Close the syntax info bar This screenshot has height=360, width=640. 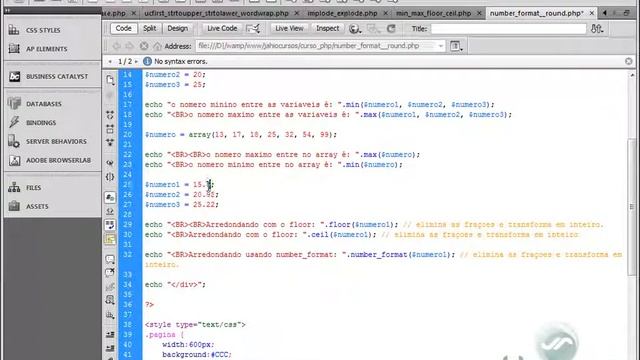[x=629, y=61]
